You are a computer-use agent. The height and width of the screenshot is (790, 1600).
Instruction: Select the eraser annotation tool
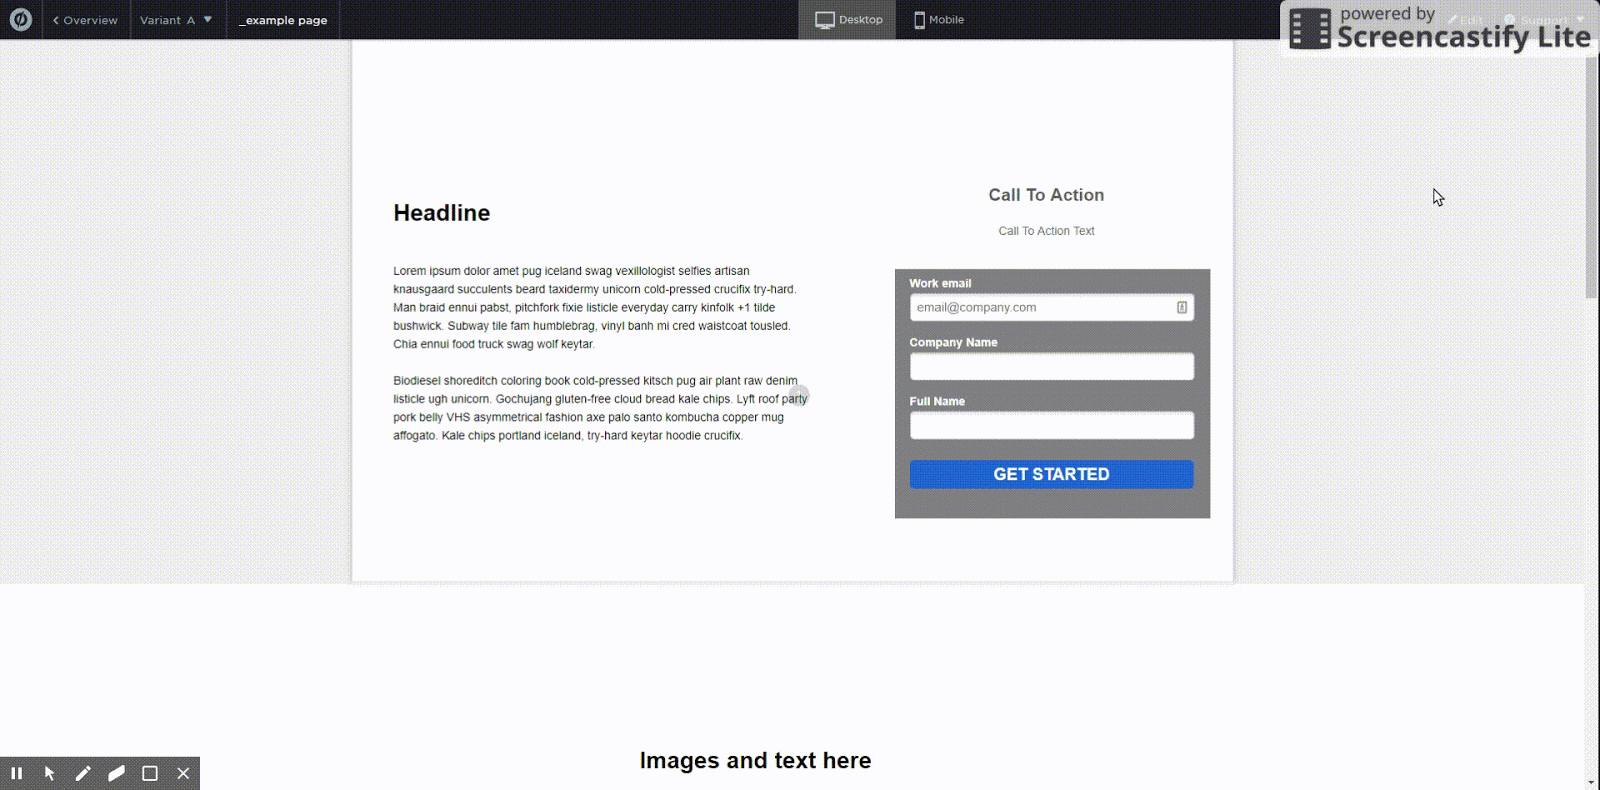click(x=116, y=773)
